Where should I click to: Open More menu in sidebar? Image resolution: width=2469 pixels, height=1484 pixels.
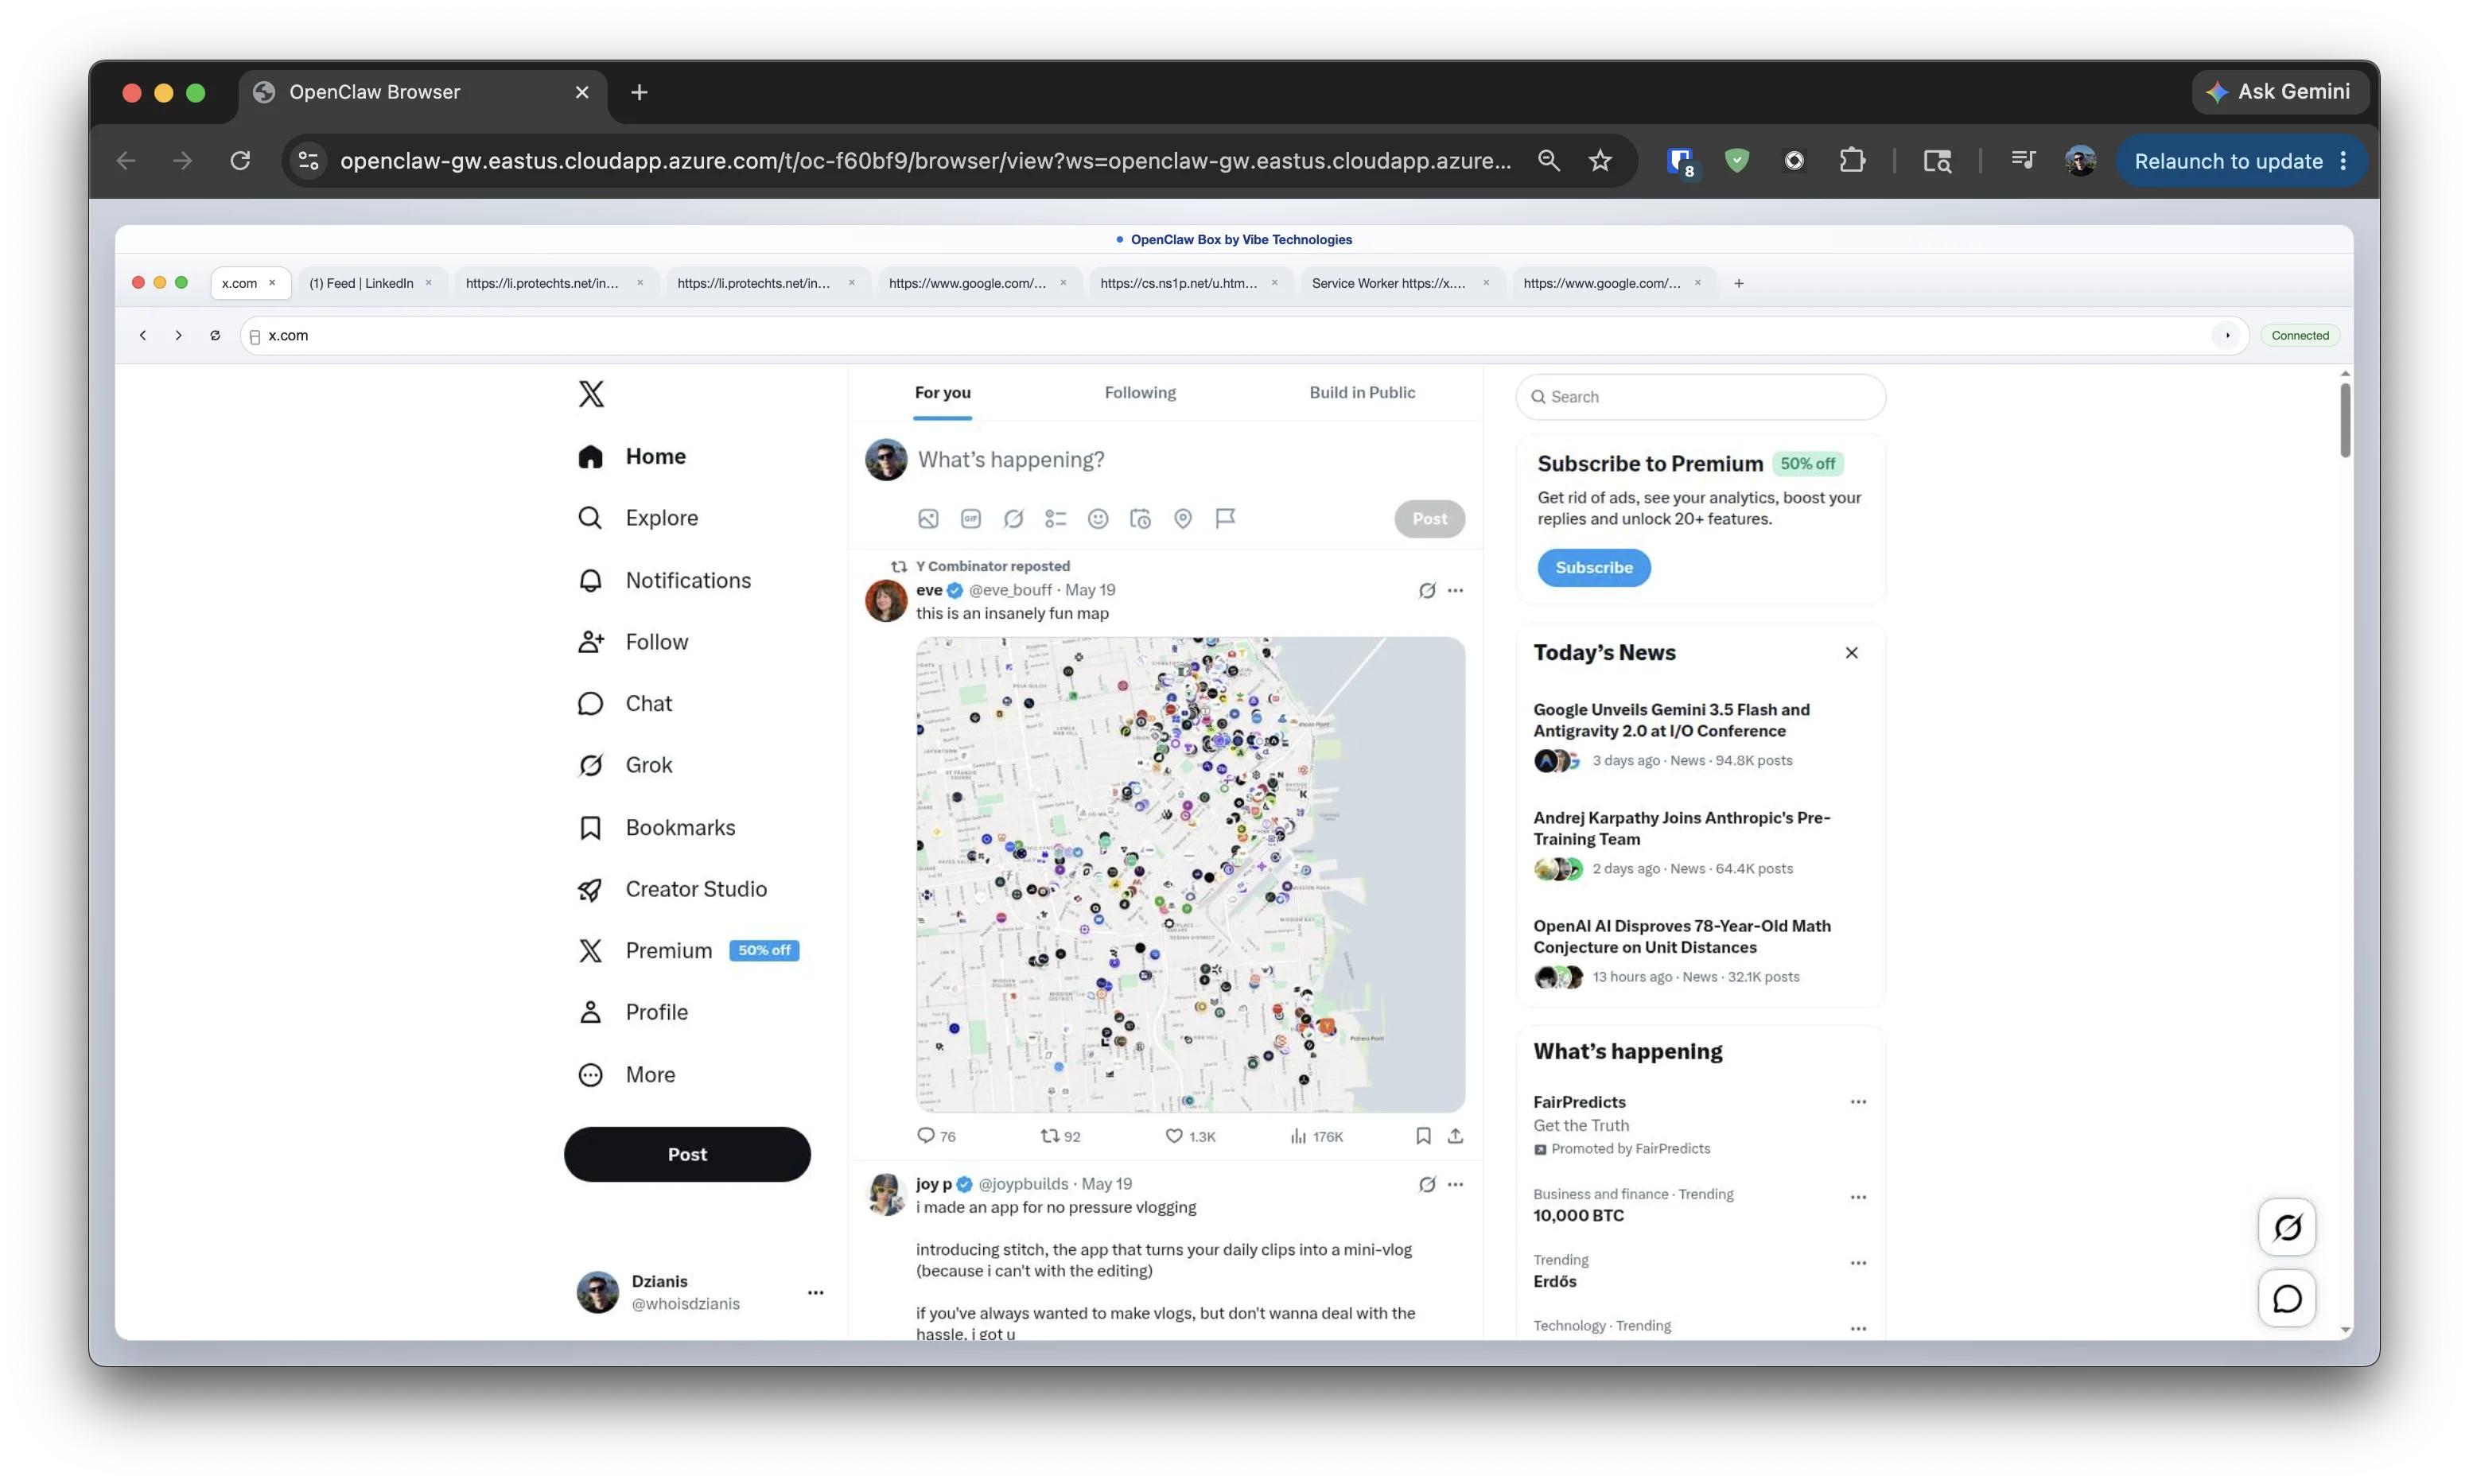click(627, 1074)
